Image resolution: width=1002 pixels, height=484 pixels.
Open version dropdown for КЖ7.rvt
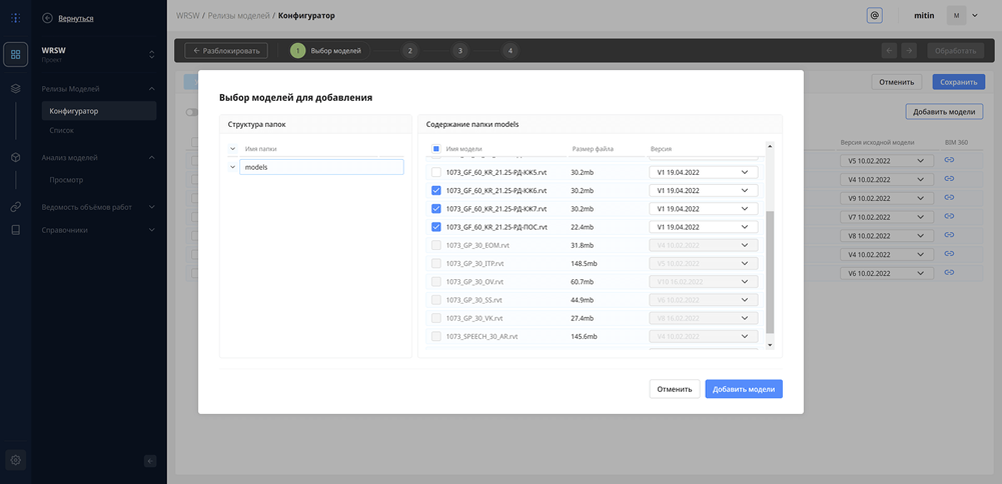[703, 208]
